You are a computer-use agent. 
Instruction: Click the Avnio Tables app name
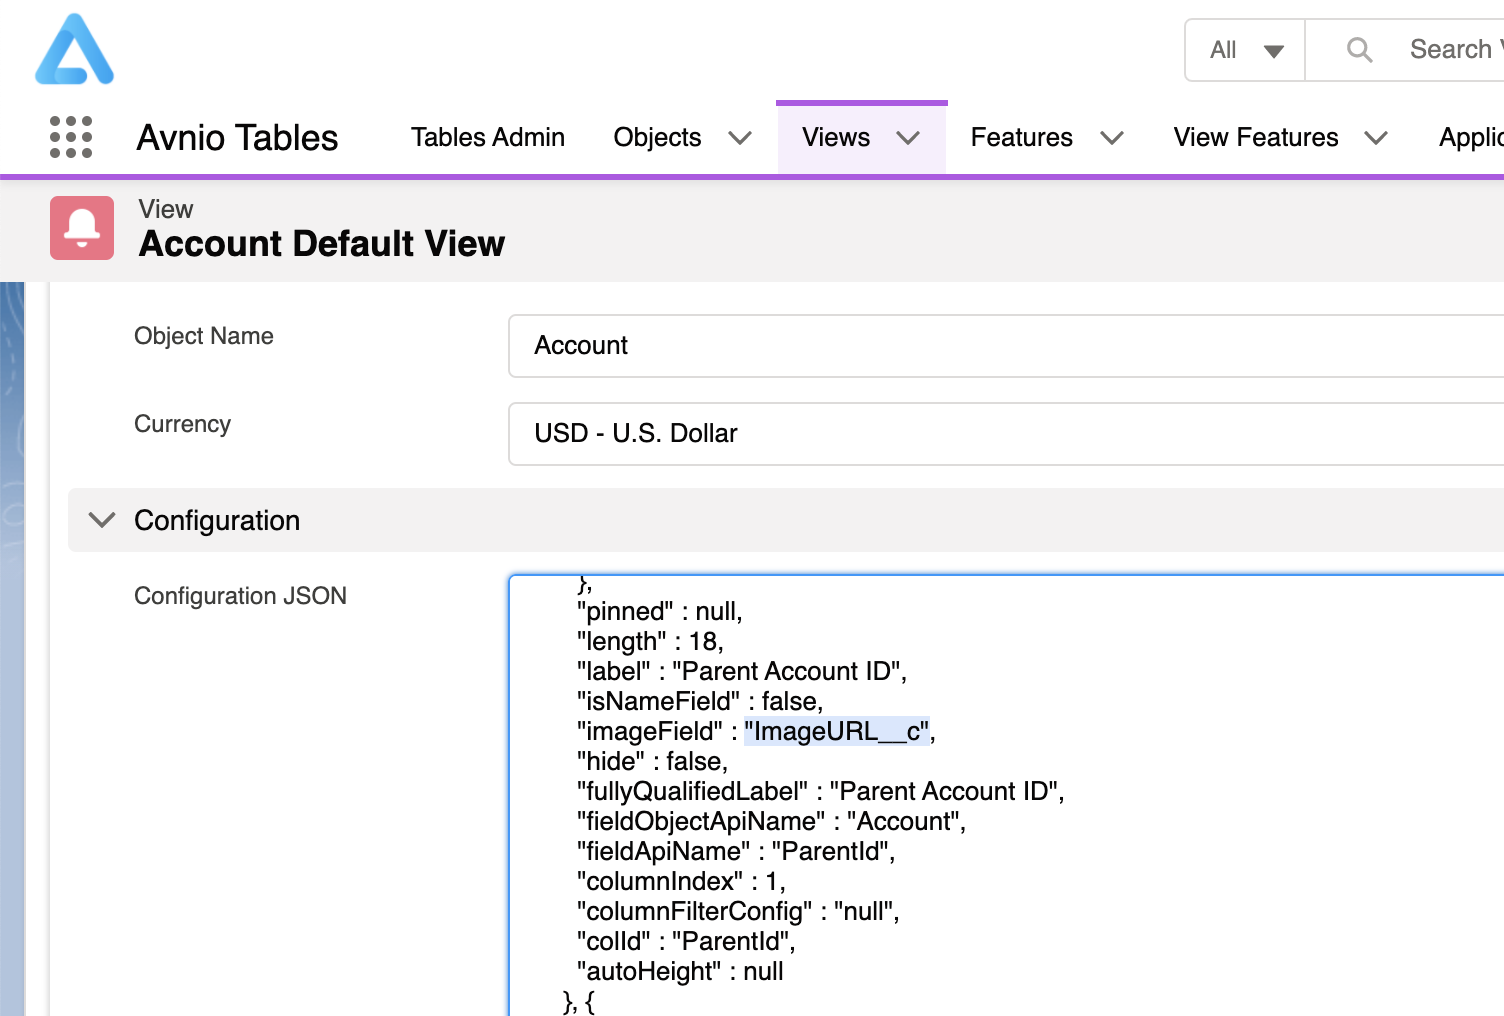coord(237,138)
